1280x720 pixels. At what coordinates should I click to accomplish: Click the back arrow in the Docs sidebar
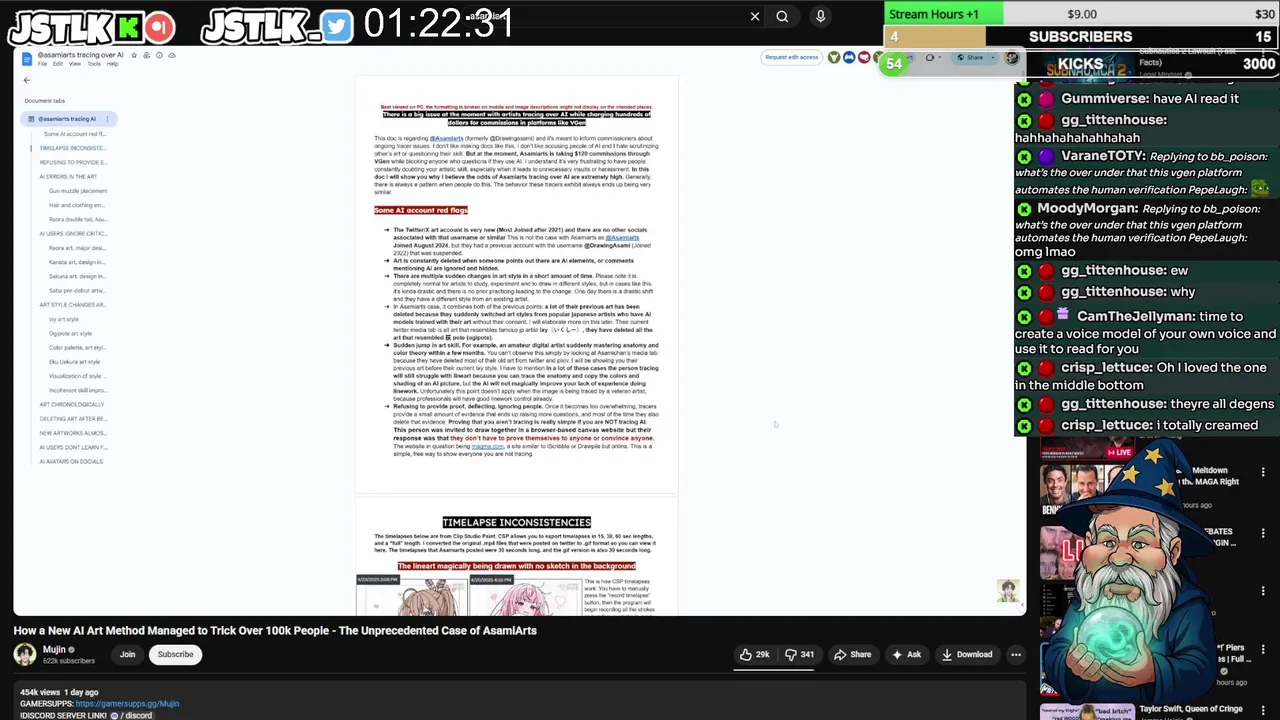coord(27,80)
